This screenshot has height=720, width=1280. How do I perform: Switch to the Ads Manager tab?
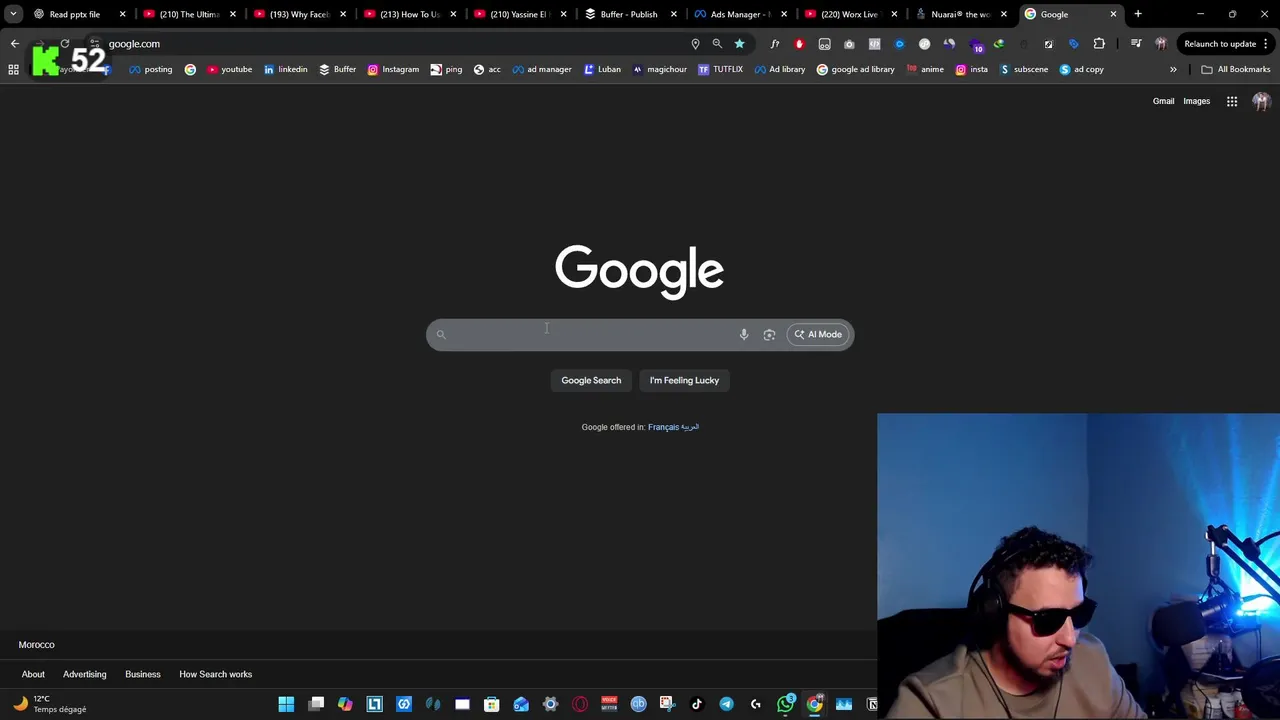pos(738,14)
